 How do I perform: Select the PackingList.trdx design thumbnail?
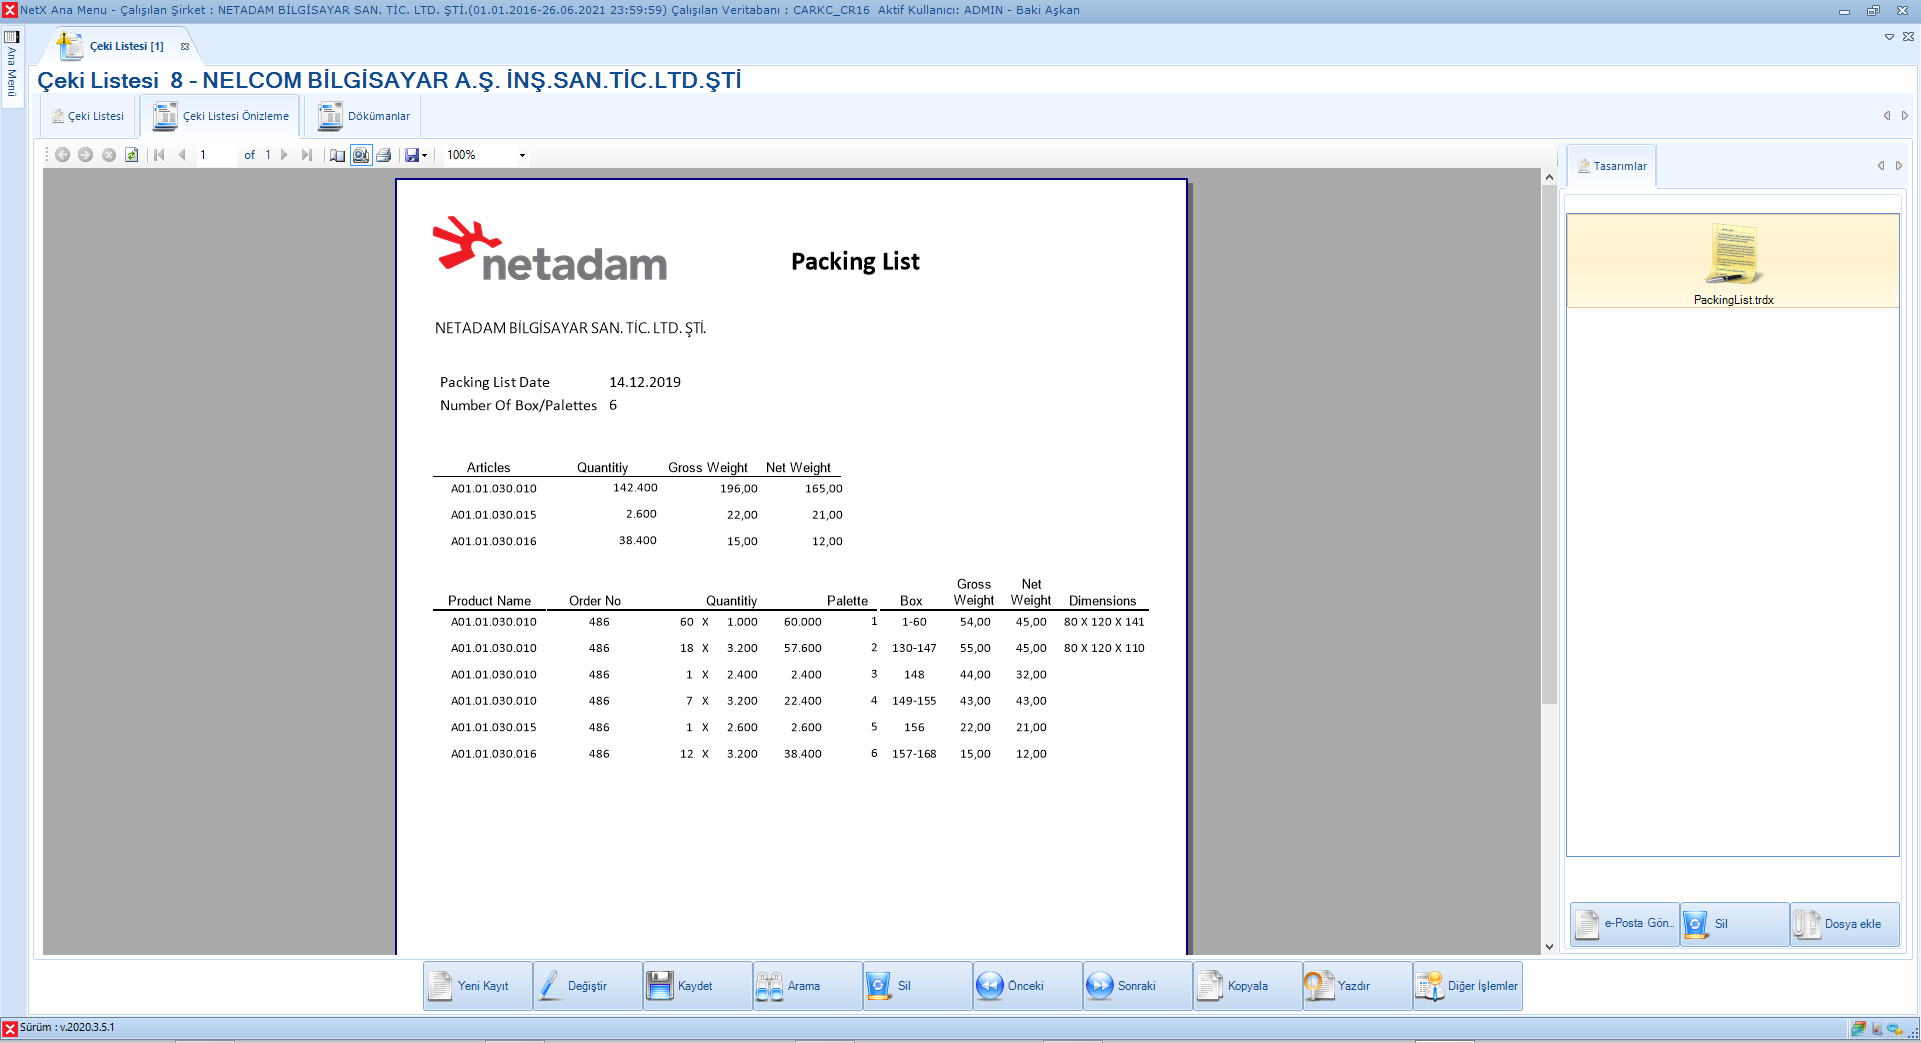tap(1732, 262)
